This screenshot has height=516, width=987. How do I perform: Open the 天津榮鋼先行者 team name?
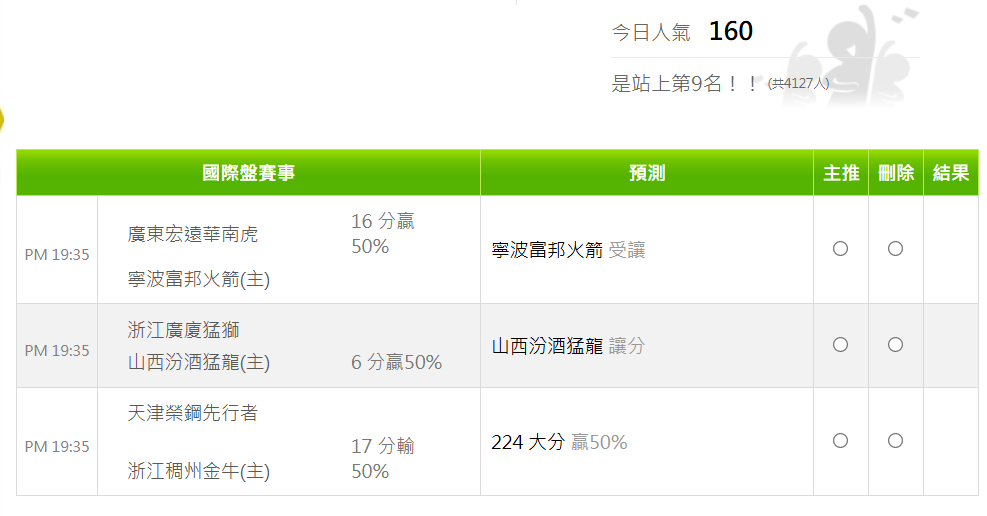pyautogui.click(x=193, y=413)
